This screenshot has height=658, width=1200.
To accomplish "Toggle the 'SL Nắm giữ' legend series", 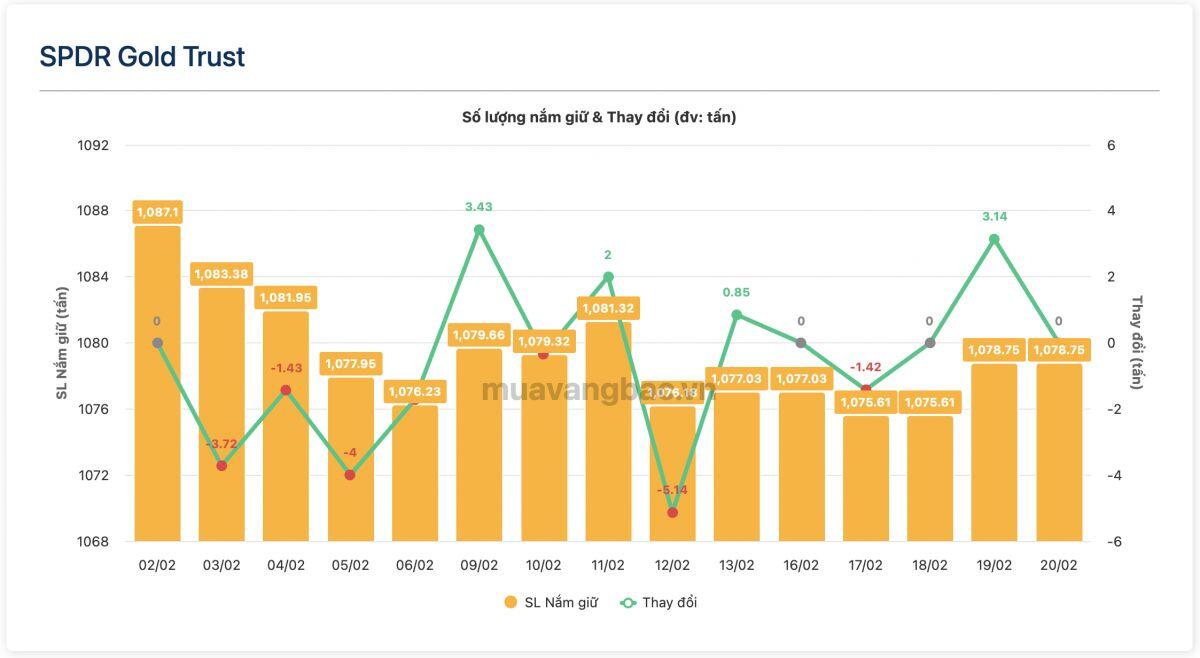I will tap(550, 602).
